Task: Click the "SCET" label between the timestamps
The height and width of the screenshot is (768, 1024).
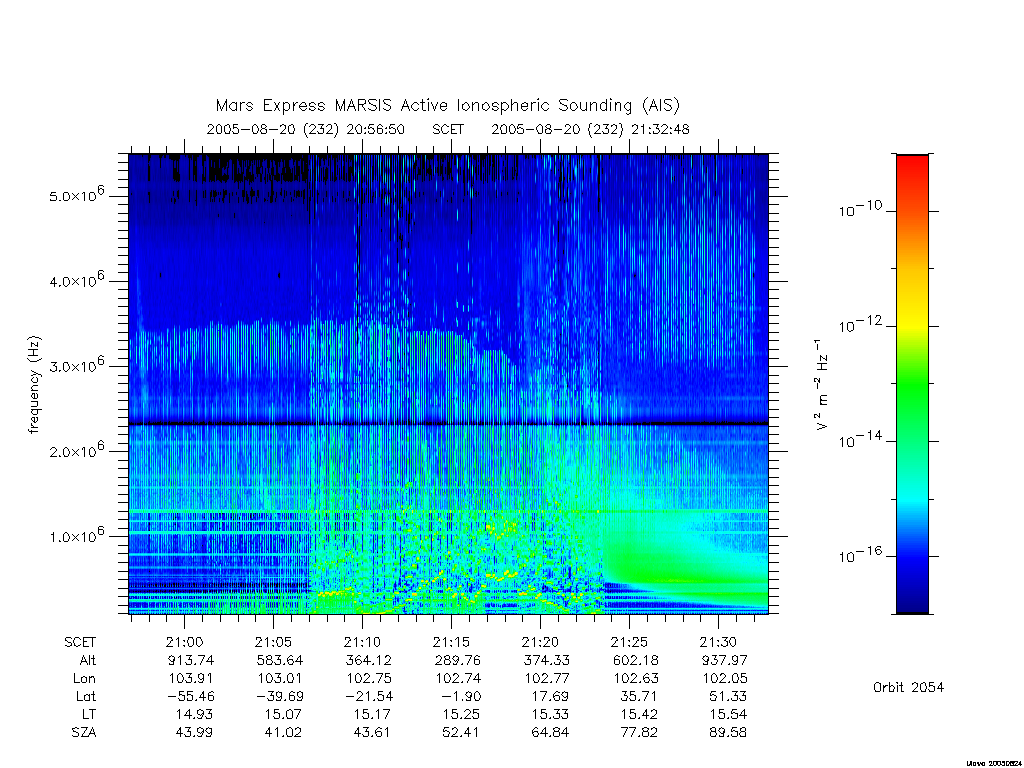Action: (448, 129)
